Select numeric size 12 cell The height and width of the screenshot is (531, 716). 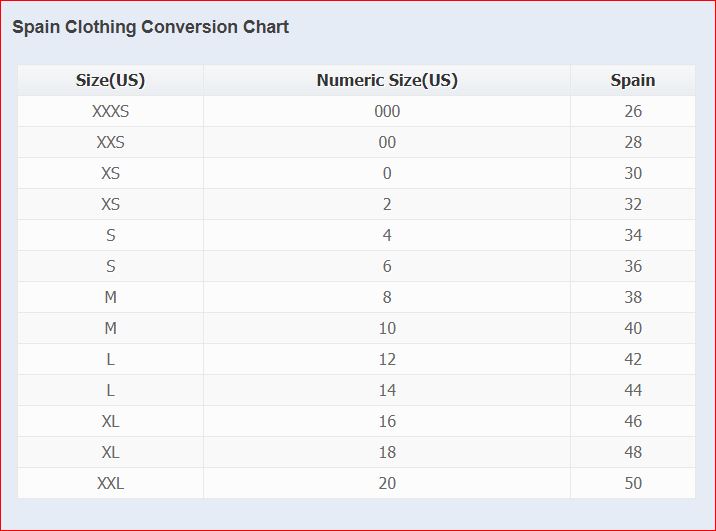[x=387, y=359]
